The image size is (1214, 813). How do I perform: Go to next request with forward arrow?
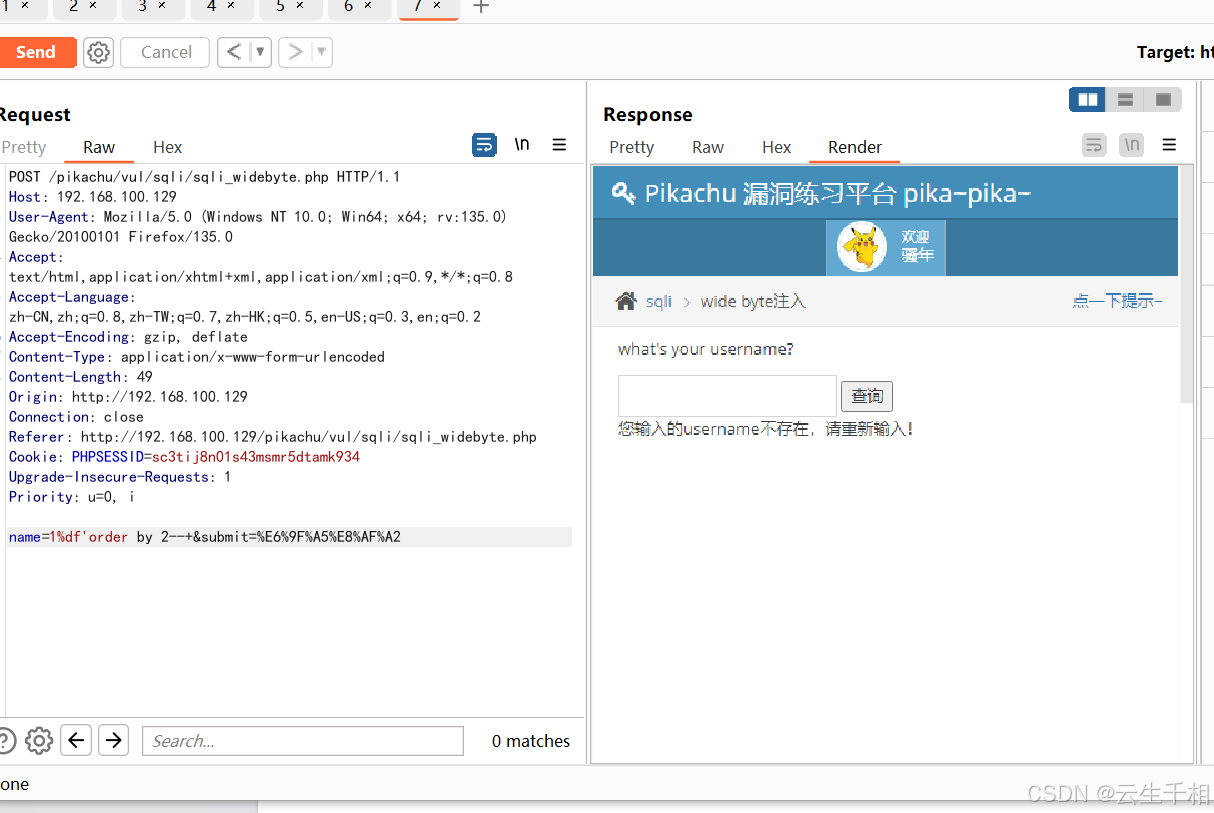pos(295,52)
